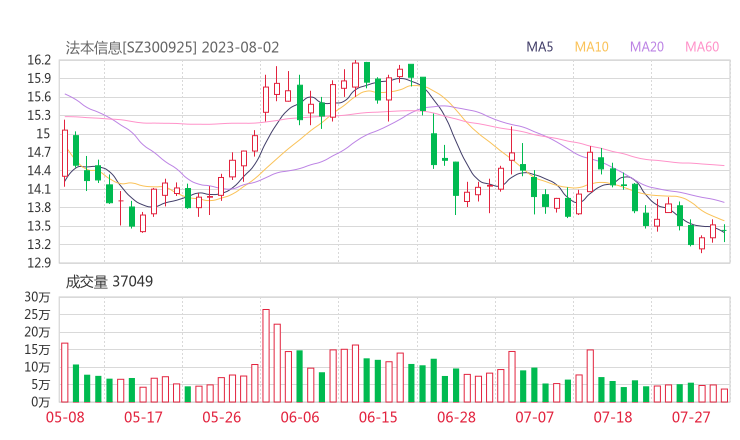Click the MA10 legend label

tap(591, 47)
